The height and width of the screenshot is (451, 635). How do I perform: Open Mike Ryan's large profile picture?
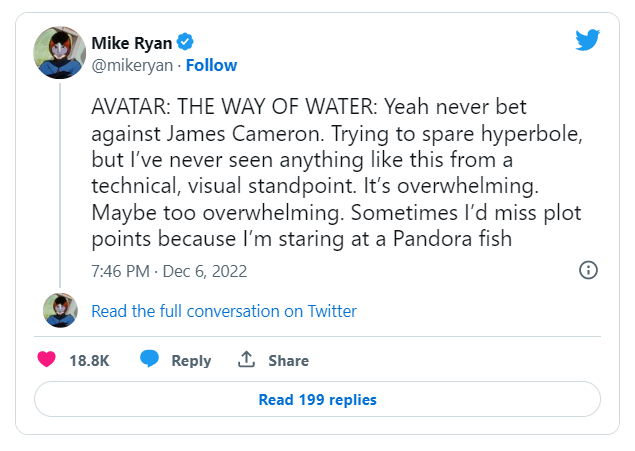point(59,53)
